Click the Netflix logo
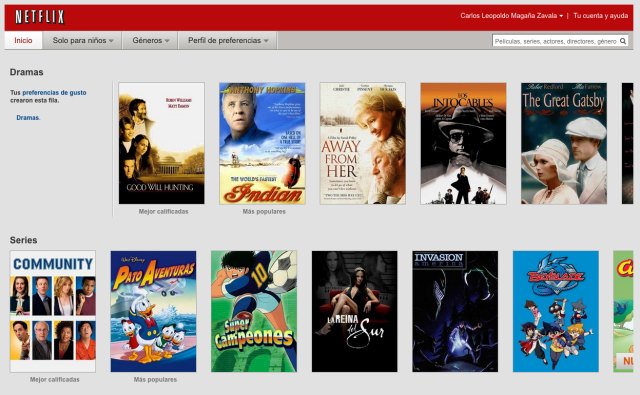Screen dimensions: 640x395 [x=40, y=17]
